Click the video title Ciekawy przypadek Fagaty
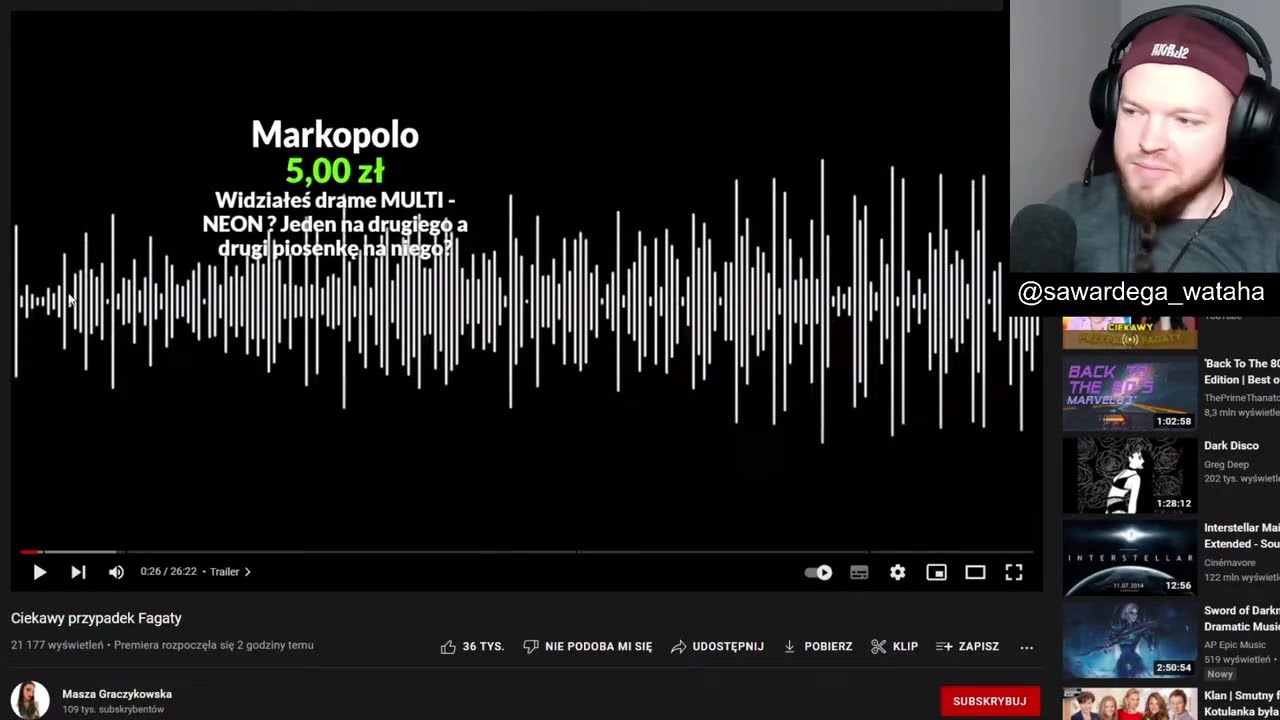This screenshot has width=1280, height=720. [96, 618]
